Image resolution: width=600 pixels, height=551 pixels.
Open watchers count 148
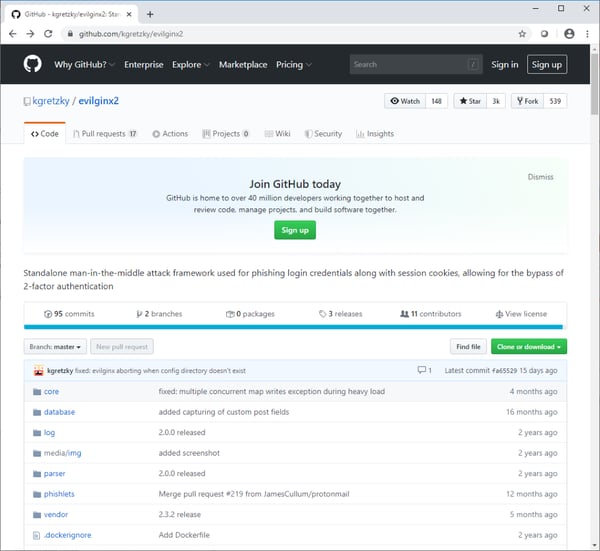coord(437,101)
